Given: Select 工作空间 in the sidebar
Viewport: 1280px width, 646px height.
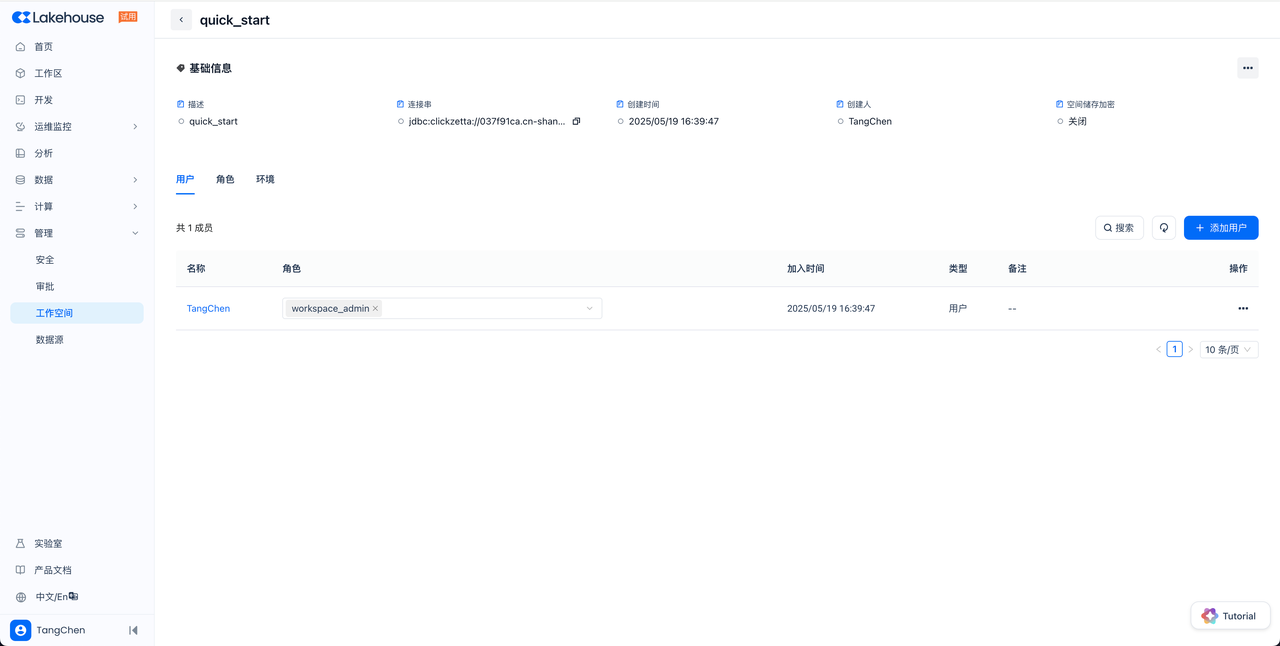Looking at the screenshot, I should click(x=77, y=313).
